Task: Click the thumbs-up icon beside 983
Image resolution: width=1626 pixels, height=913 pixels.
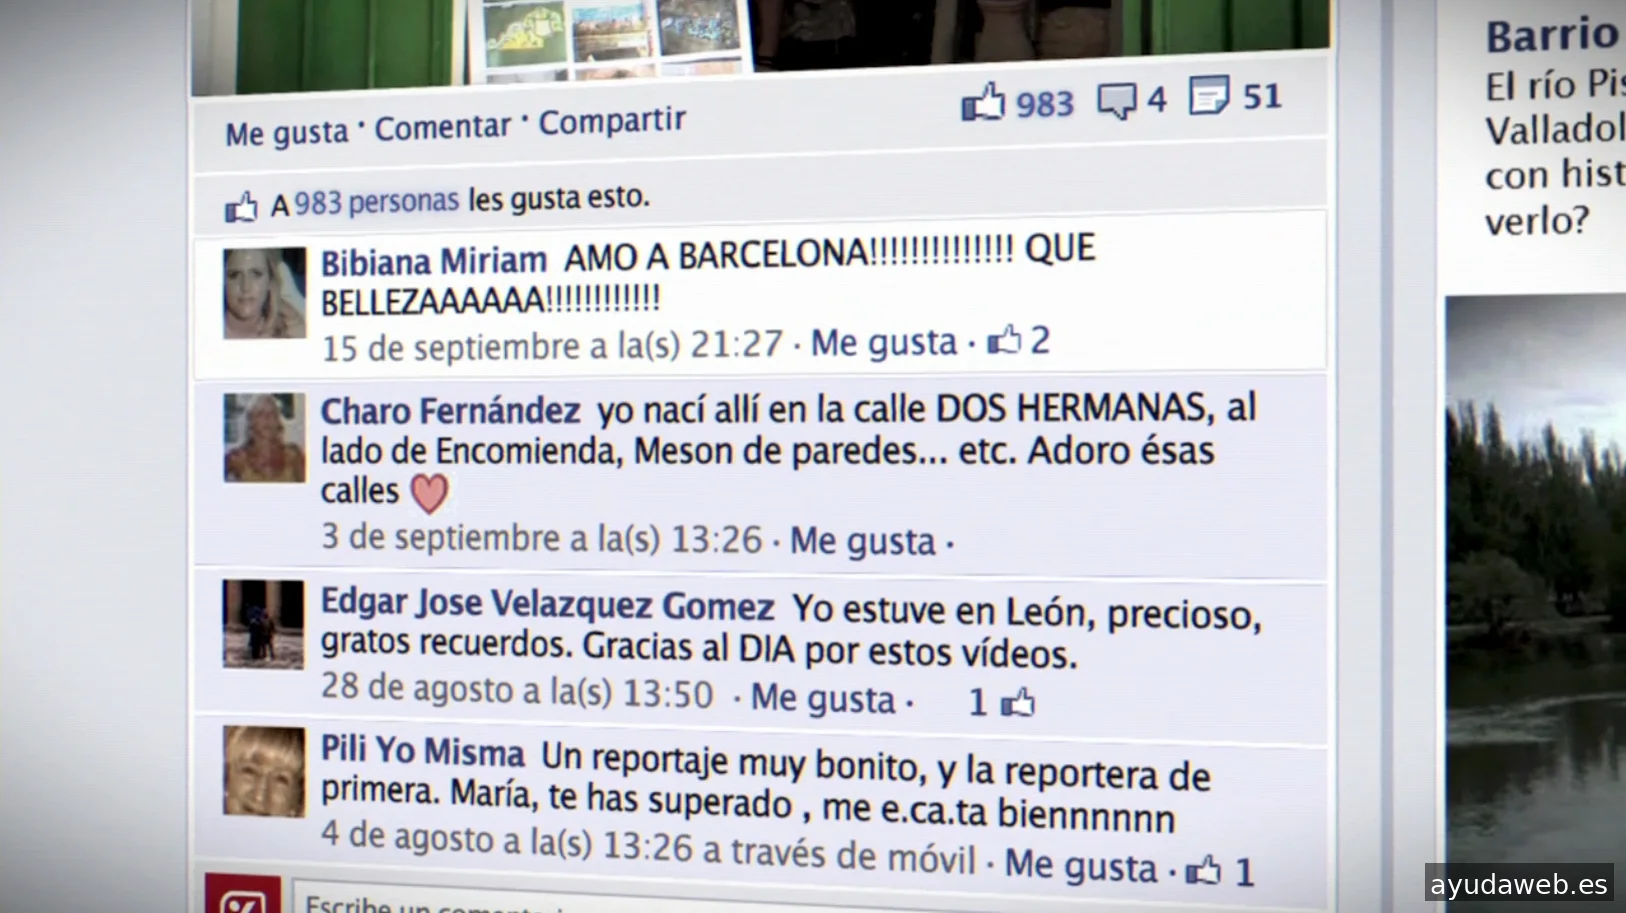Action: 983,102
